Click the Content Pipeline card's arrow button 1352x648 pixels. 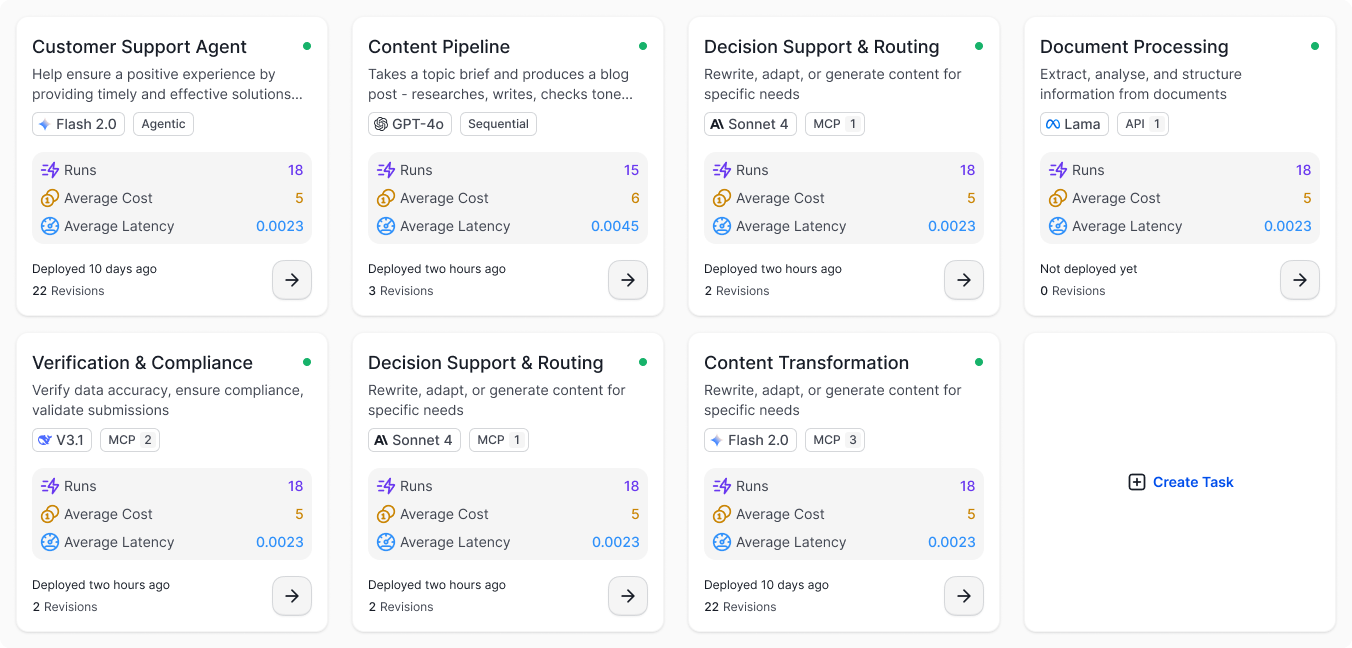[x=628, y=280]
